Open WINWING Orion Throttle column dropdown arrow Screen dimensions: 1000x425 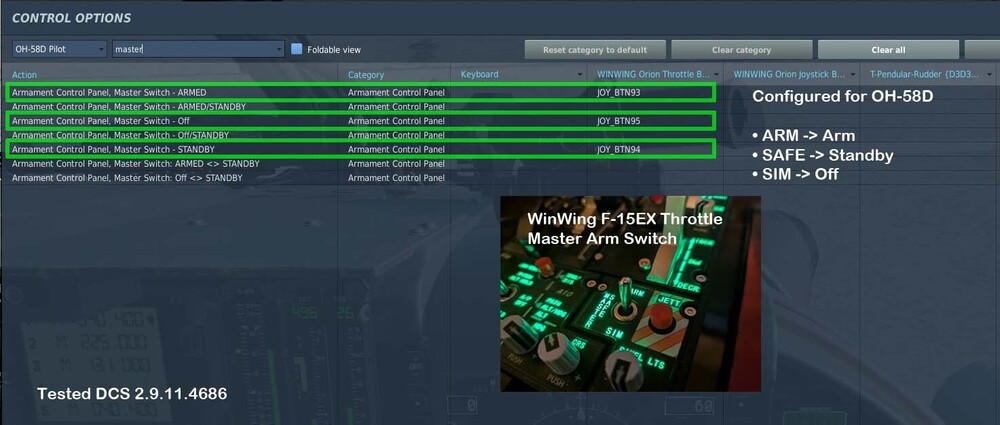pyautogui.click(x=716, y=75)
